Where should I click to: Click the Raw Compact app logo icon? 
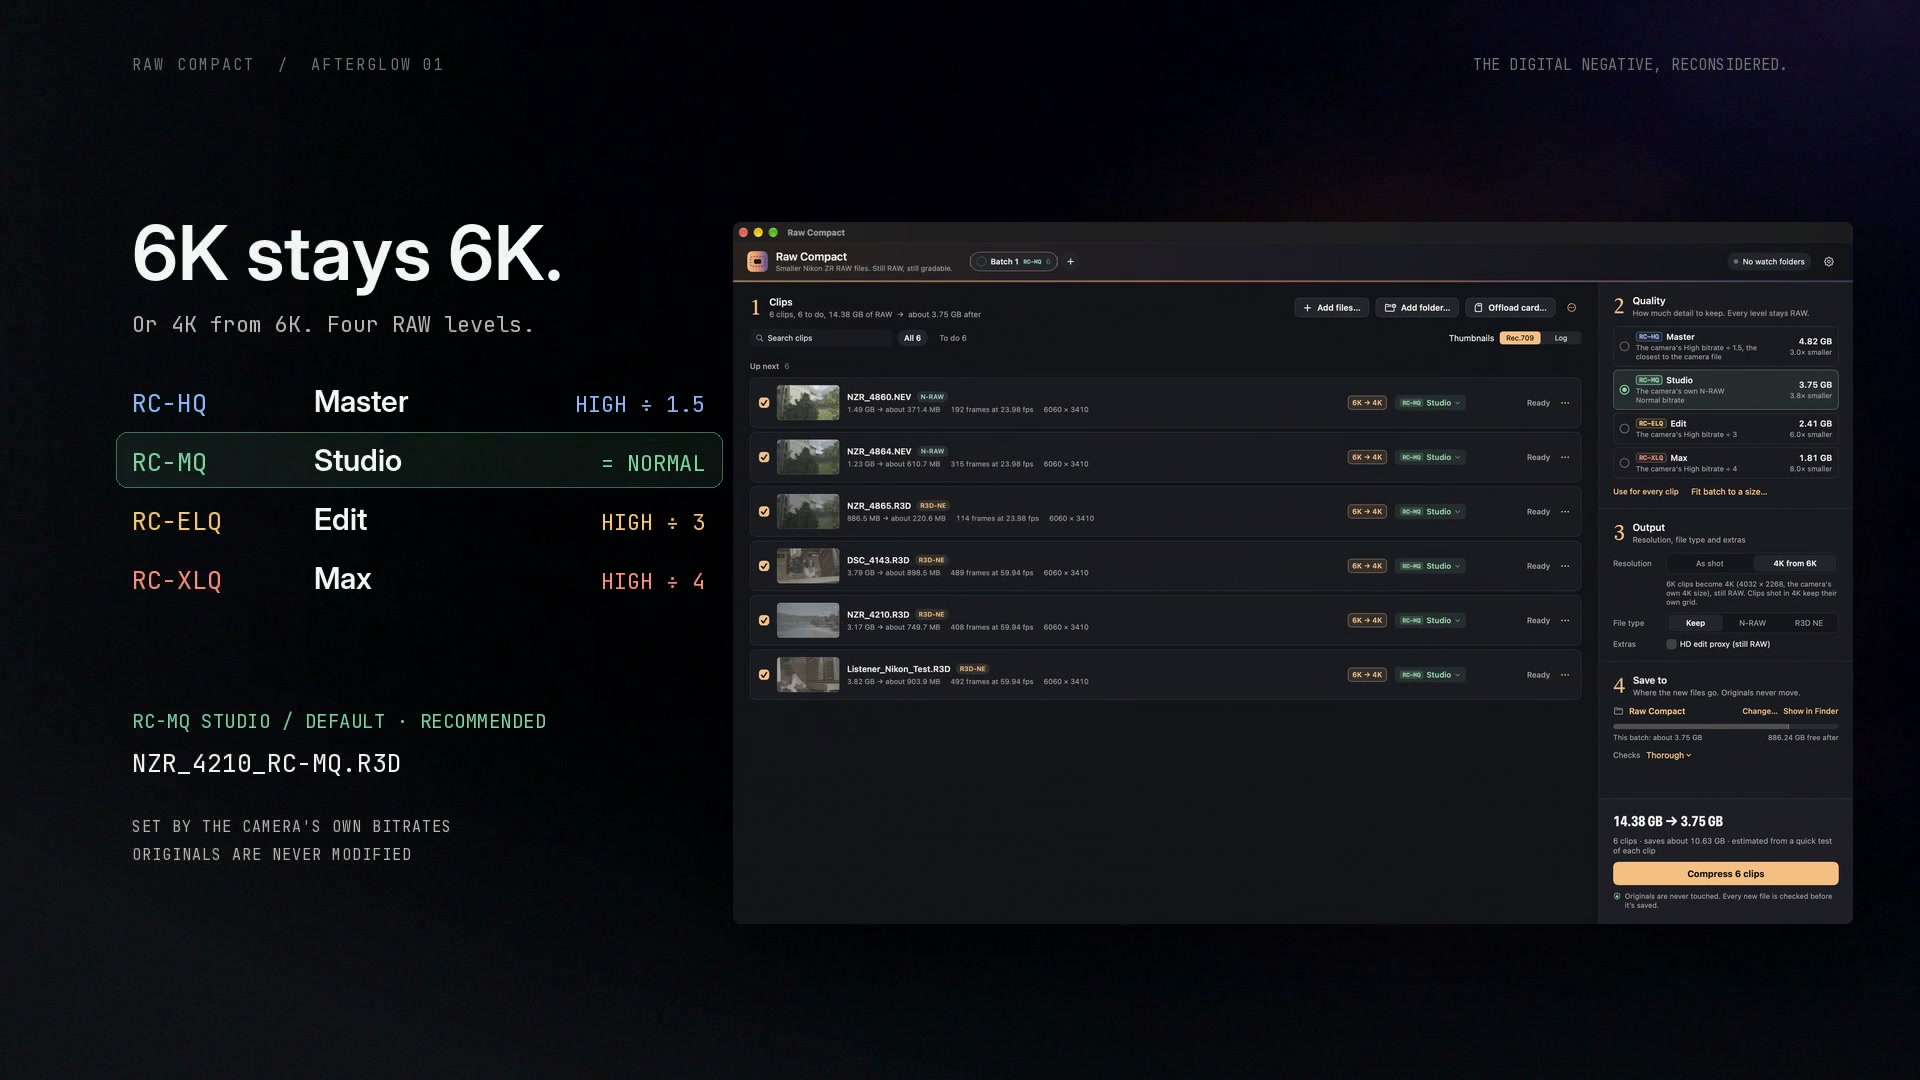pos(757,262)
